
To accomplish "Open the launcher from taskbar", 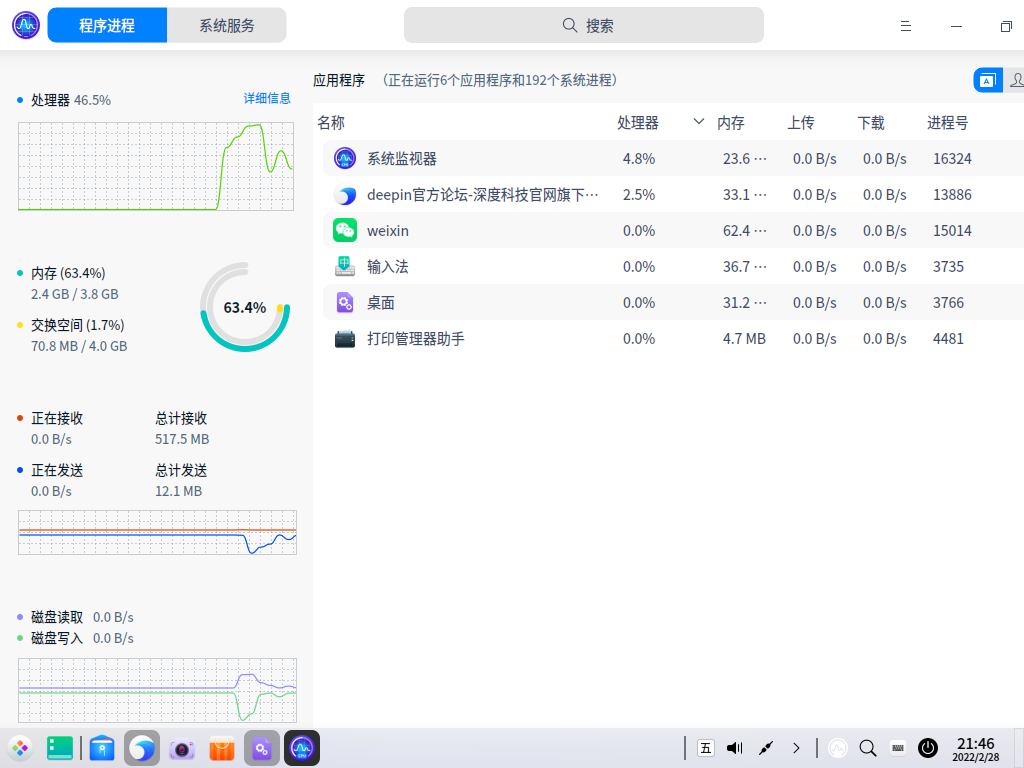I will [x=20, y=748].
